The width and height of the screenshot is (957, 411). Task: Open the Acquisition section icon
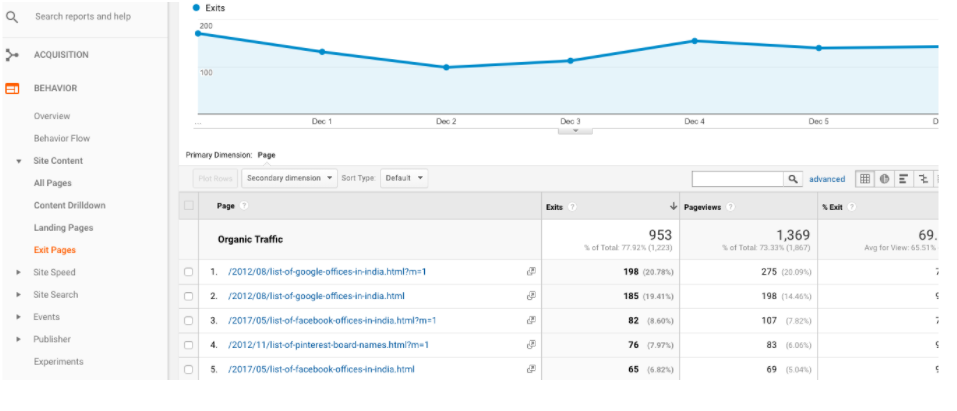[x=12, y=55]
